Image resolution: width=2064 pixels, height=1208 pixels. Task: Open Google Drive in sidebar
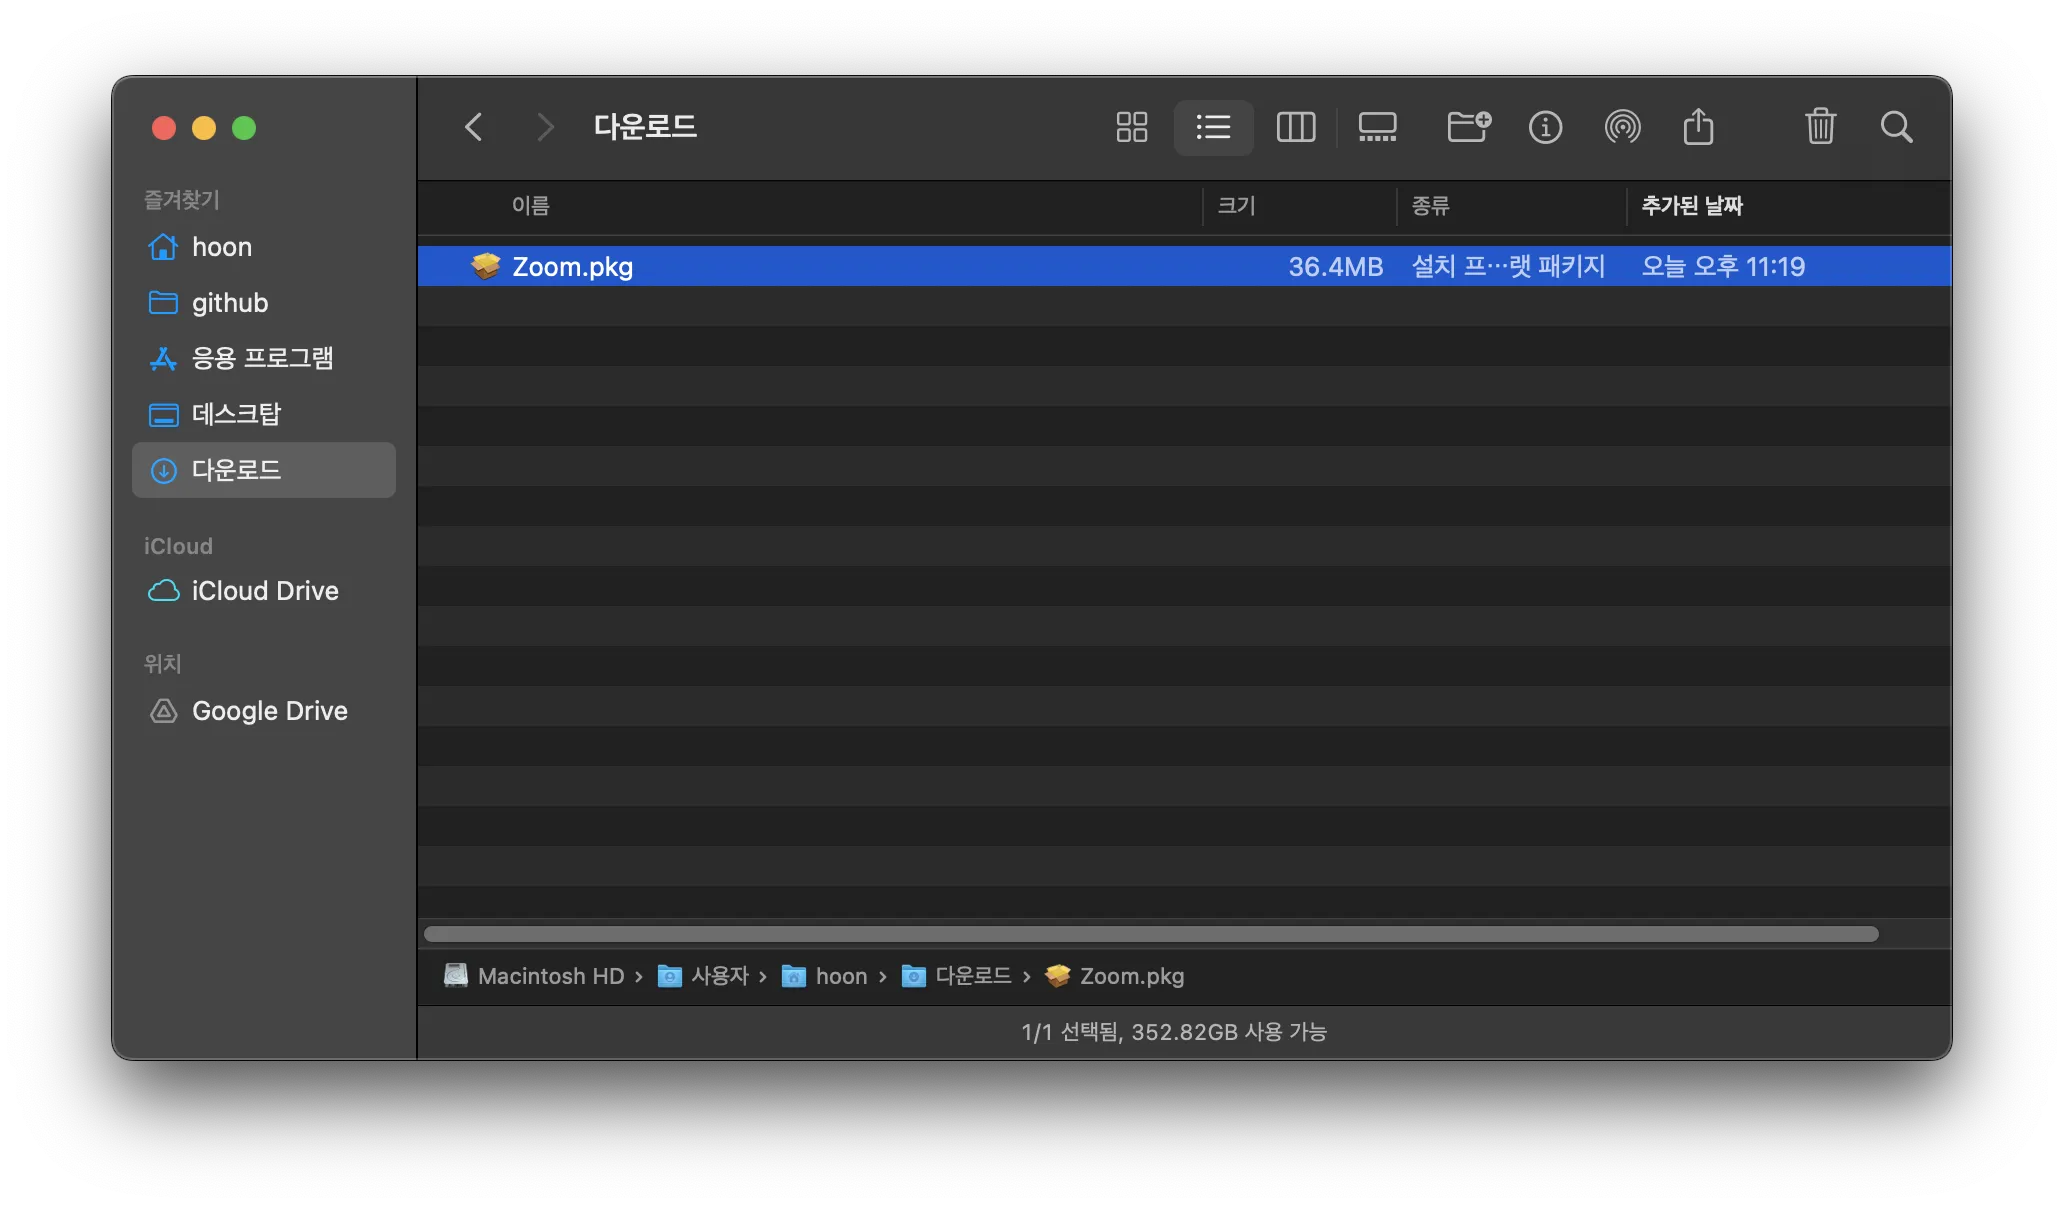click(264, 711)
